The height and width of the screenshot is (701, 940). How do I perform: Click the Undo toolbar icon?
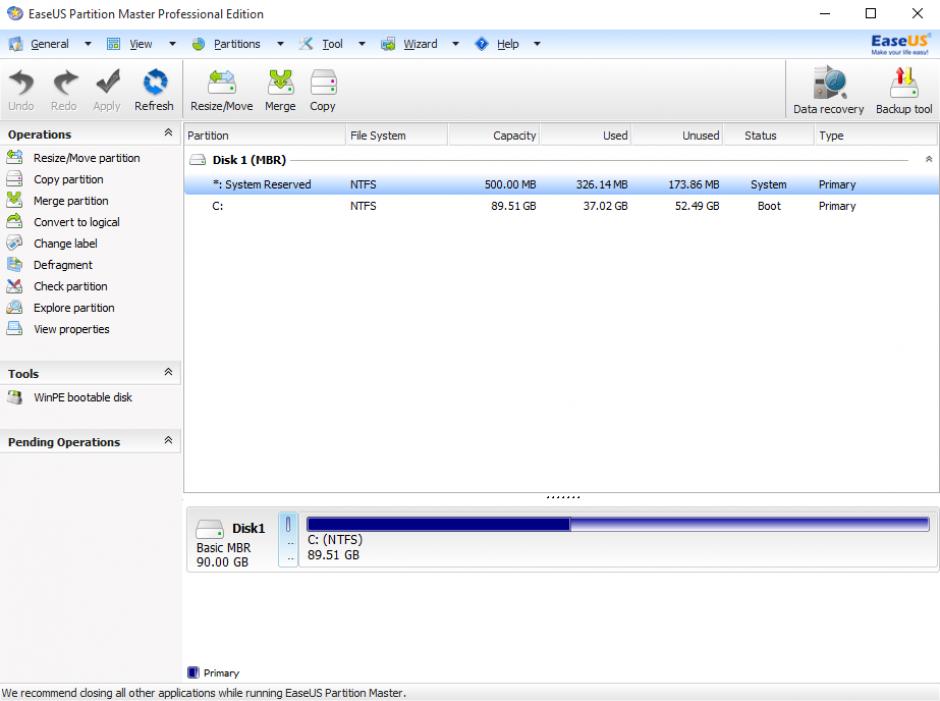point(21,83)
